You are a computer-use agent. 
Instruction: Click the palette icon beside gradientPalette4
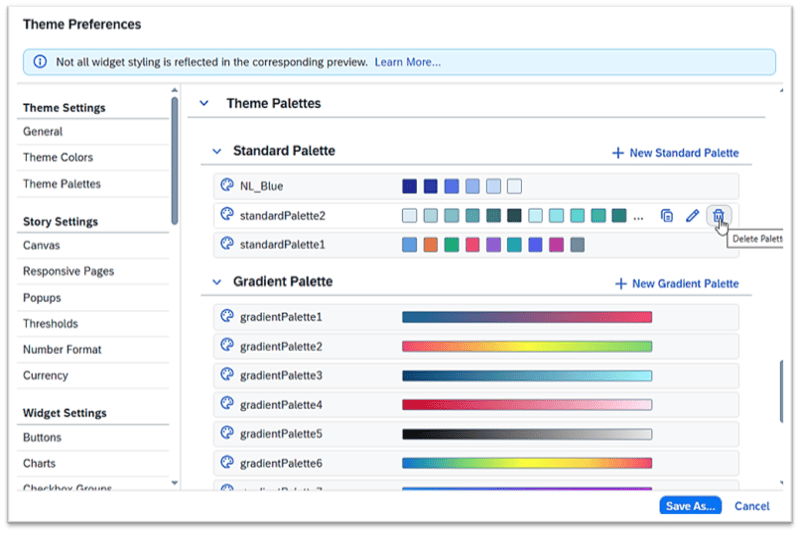tap(226, 405)
